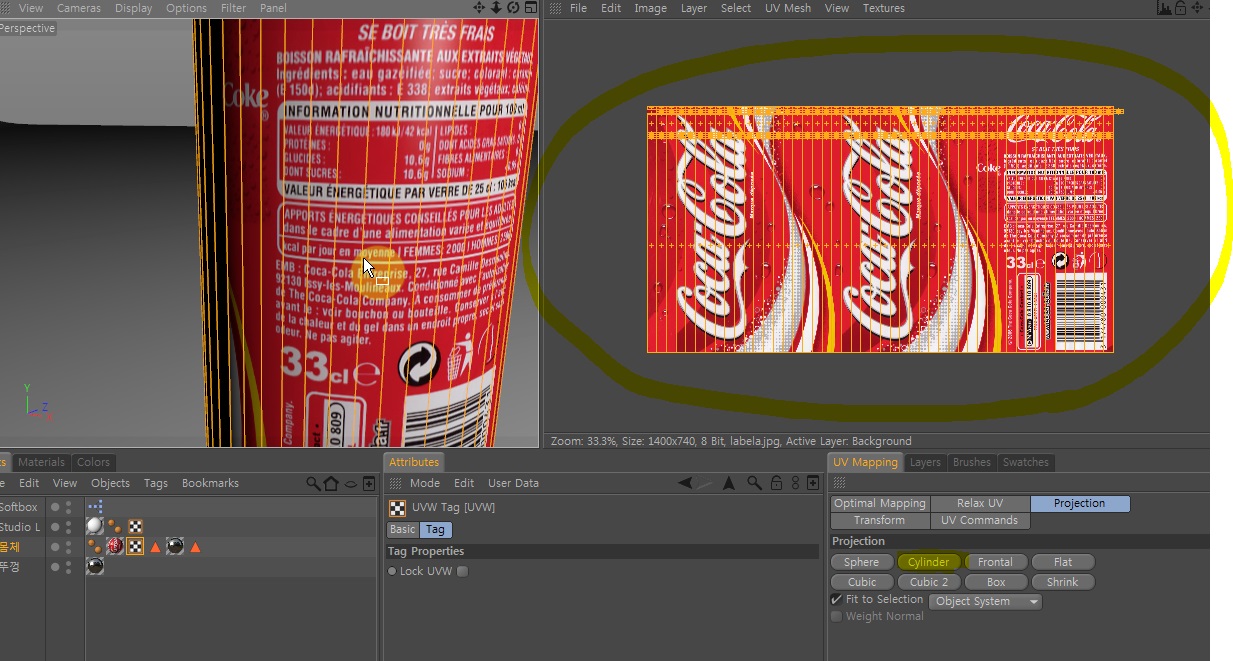Apply the Shrink projection

pos(1063,582)
